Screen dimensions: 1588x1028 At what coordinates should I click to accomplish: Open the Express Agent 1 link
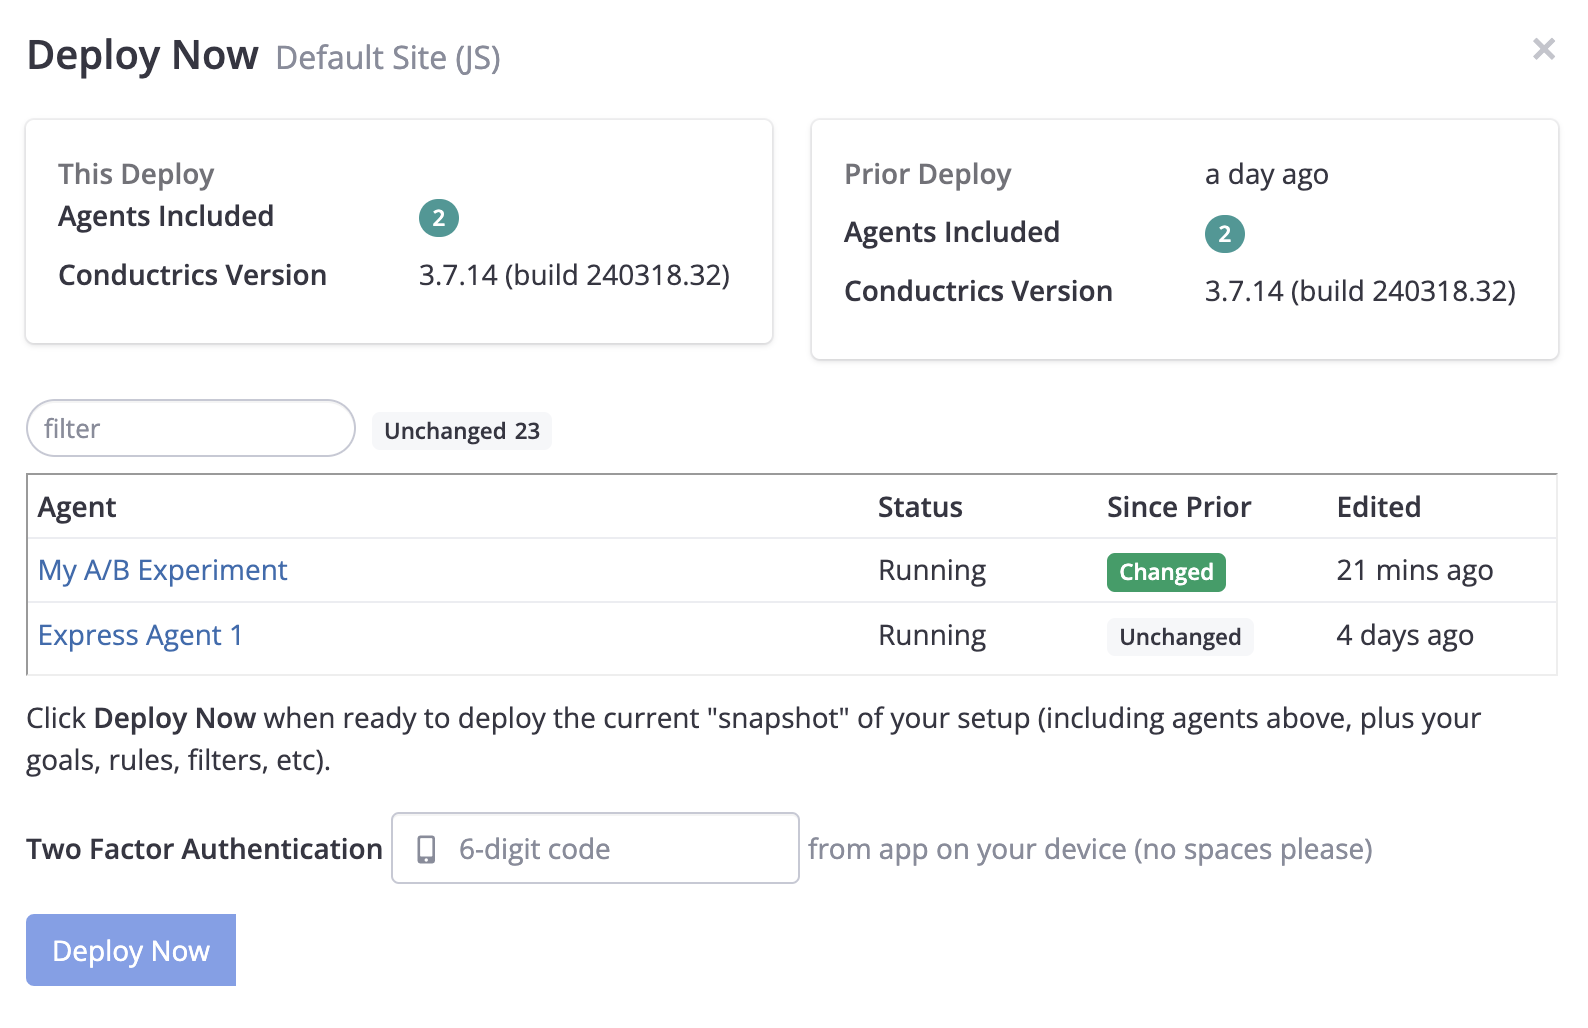(140, 636)
